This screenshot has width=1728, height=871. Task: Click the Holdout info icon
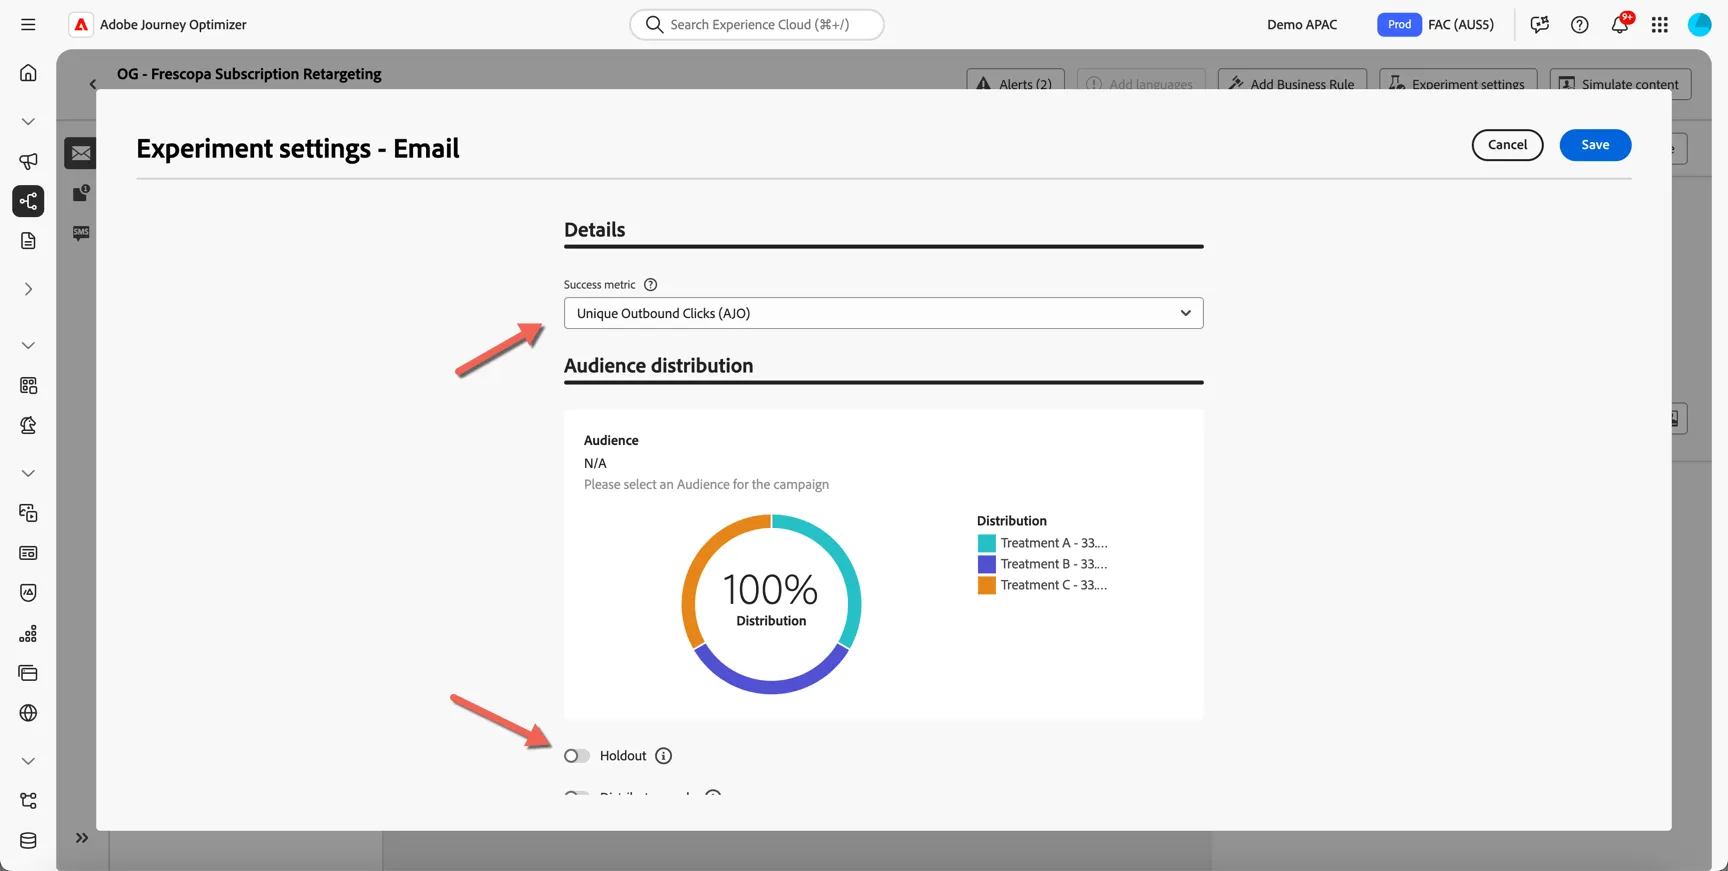pyautogui.click(x=663, y=756)
